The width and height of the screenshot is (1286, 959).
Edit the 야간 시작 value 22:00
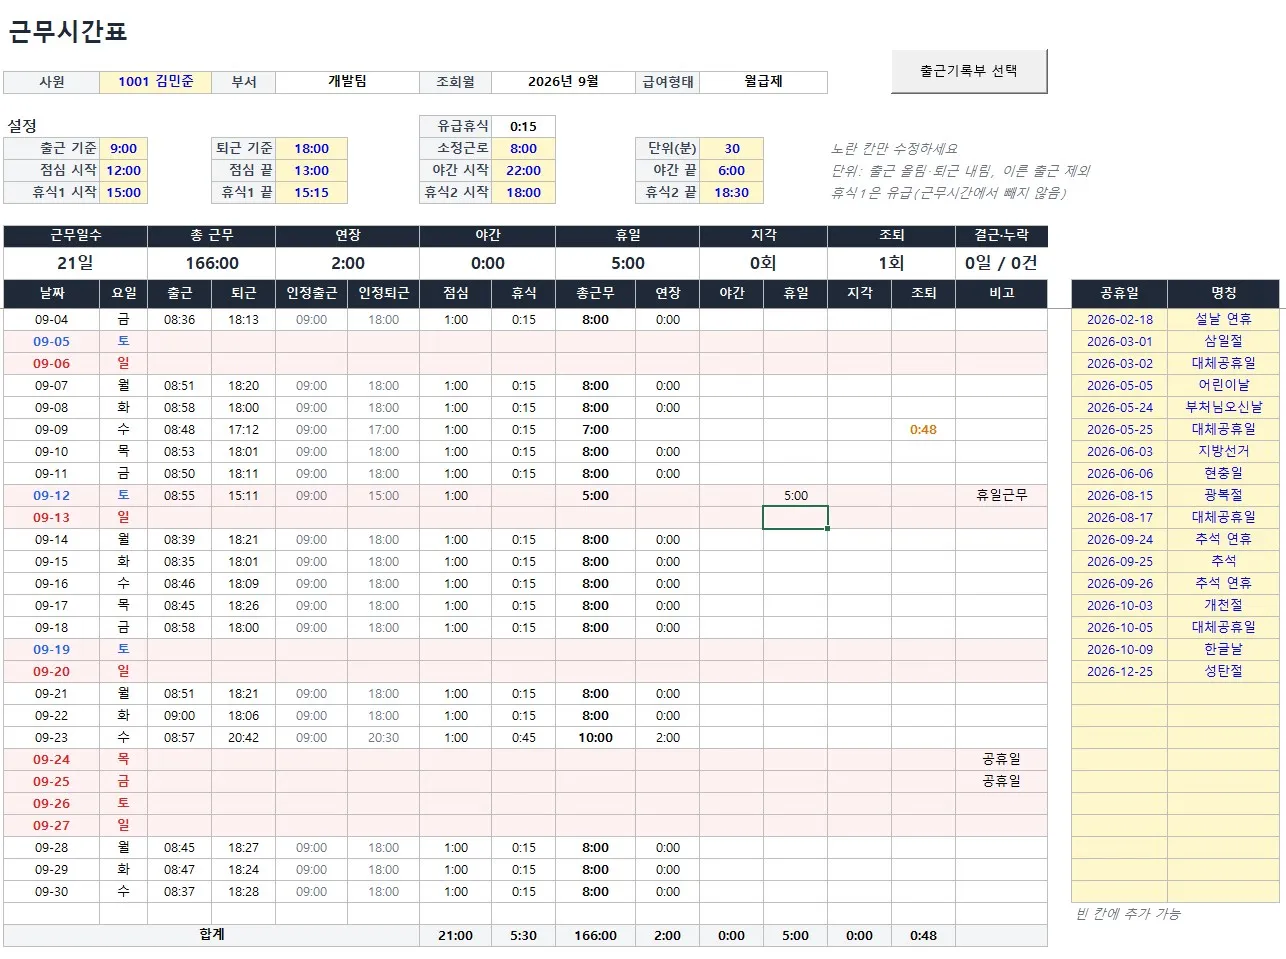523,170
